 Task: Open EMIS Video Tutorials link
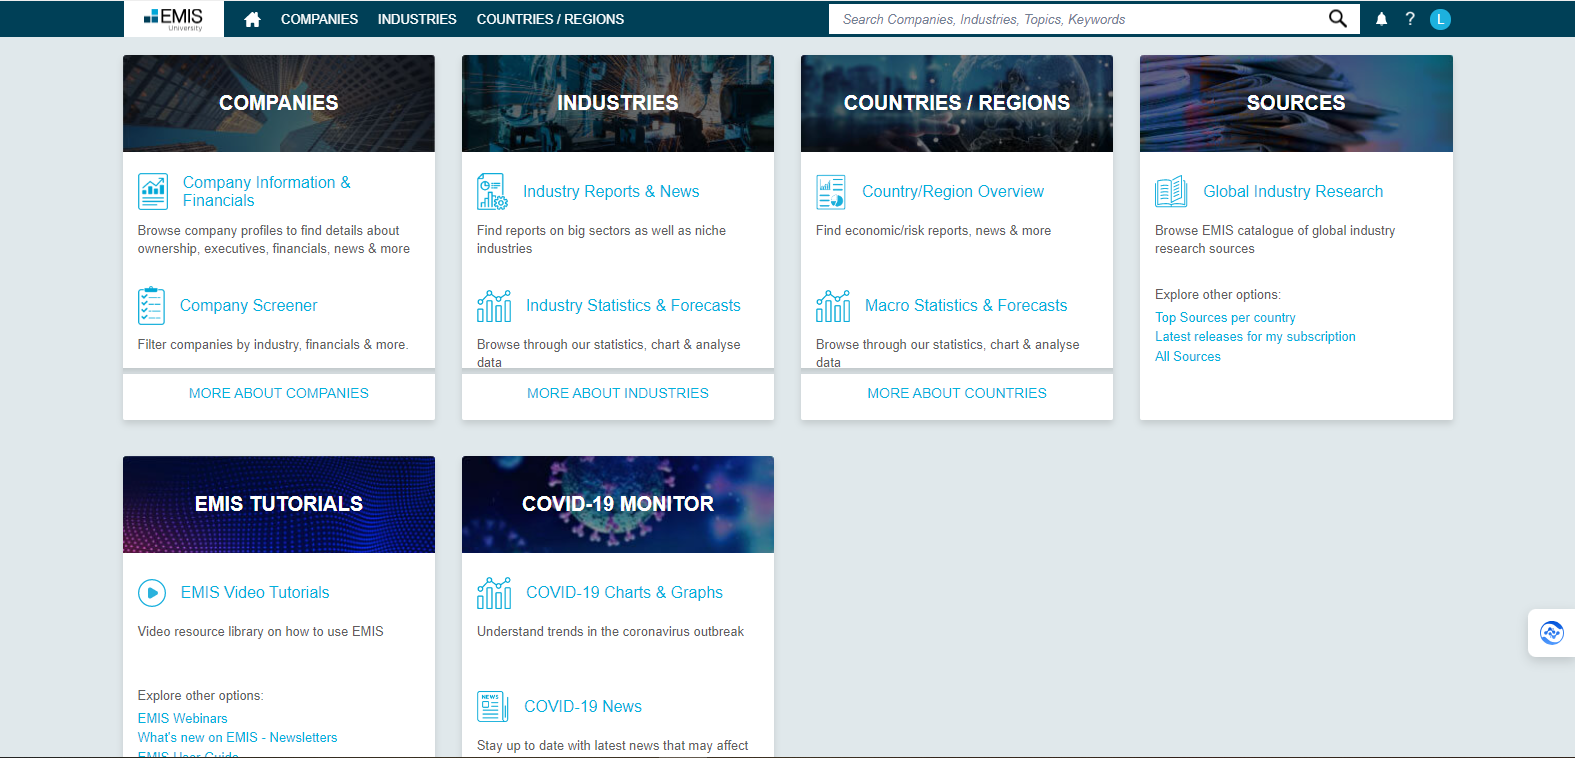tap(255, 593)
